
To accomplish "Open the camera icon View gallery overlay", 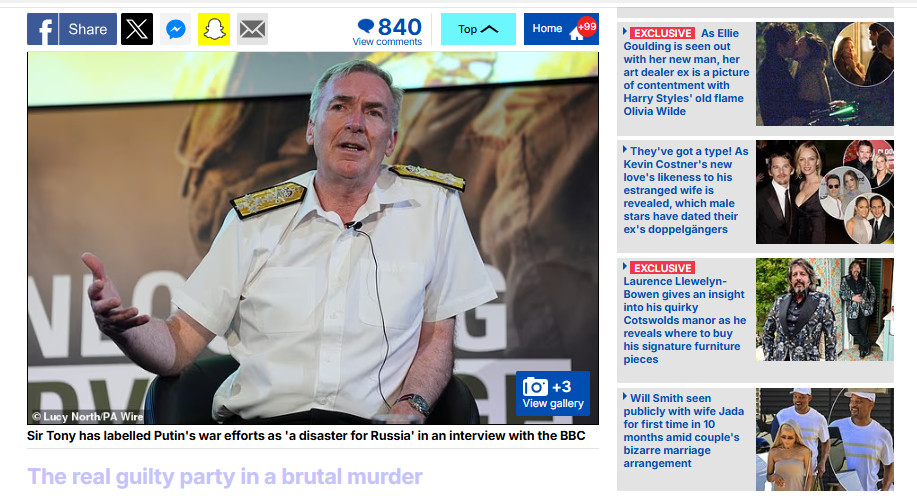I will click(x=553, y=394).
